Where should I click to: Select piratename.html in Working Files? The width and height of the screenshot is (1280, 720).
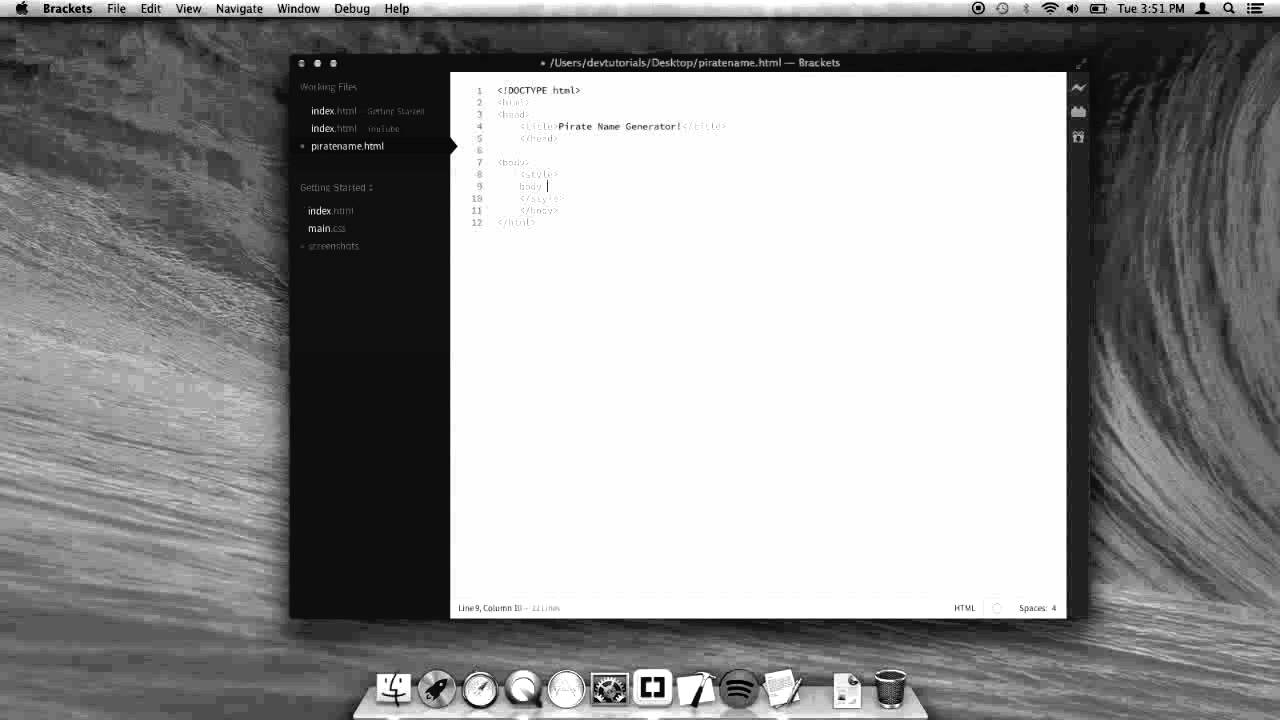[x=347, y=146]
